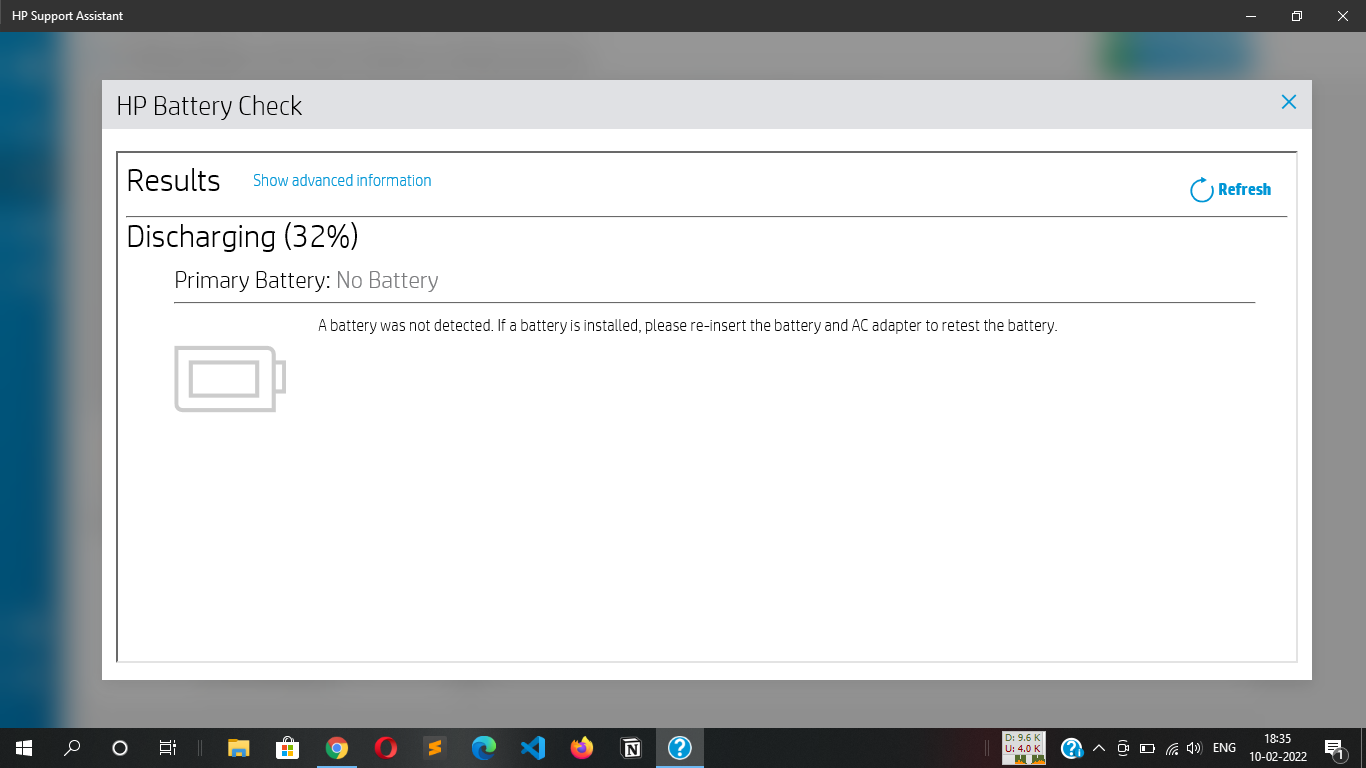This screenshot has width=1366, height=768.
Task: Open Visual Studio Code from the taskbar
Action: tap(532, 747)
